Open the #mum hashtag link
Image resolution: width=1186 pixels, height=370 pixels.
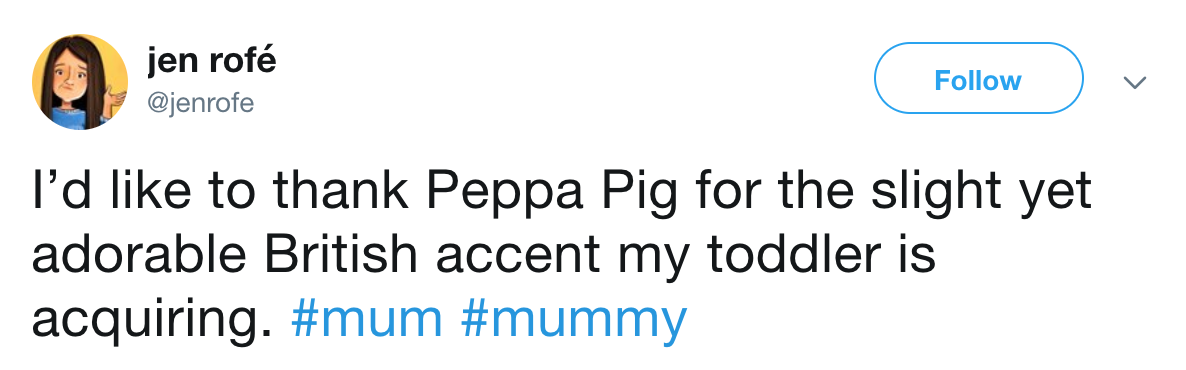(x=367, y=321)
